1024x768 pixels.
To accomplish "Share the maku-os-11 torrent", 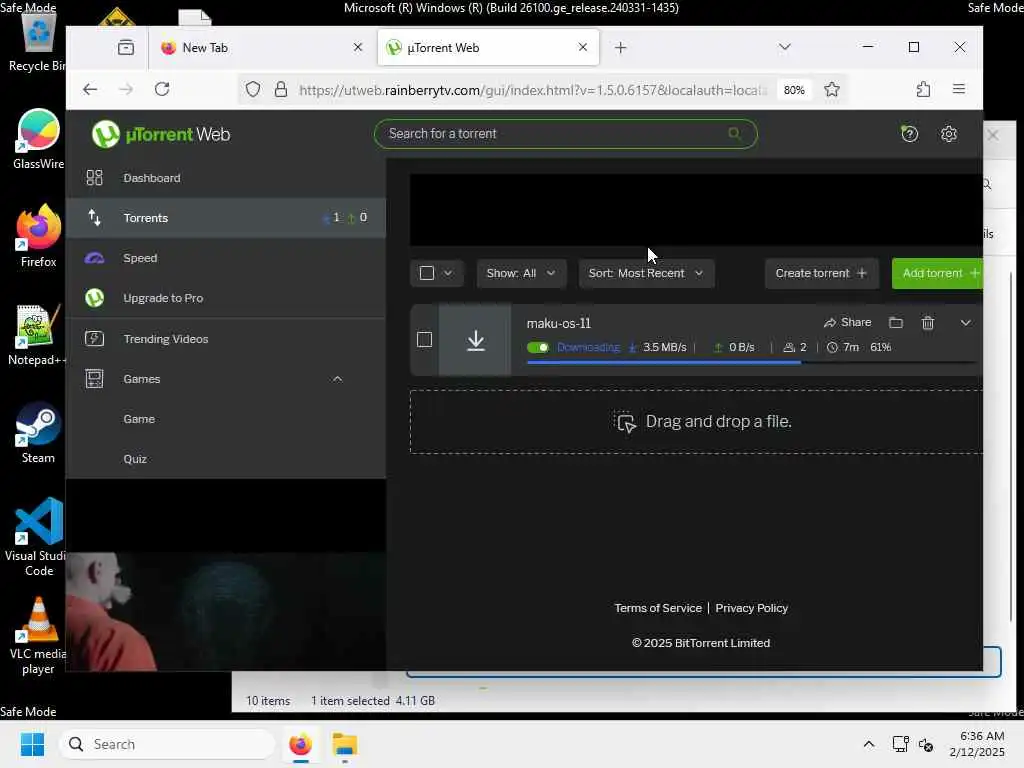I will (x=848, y=323).
